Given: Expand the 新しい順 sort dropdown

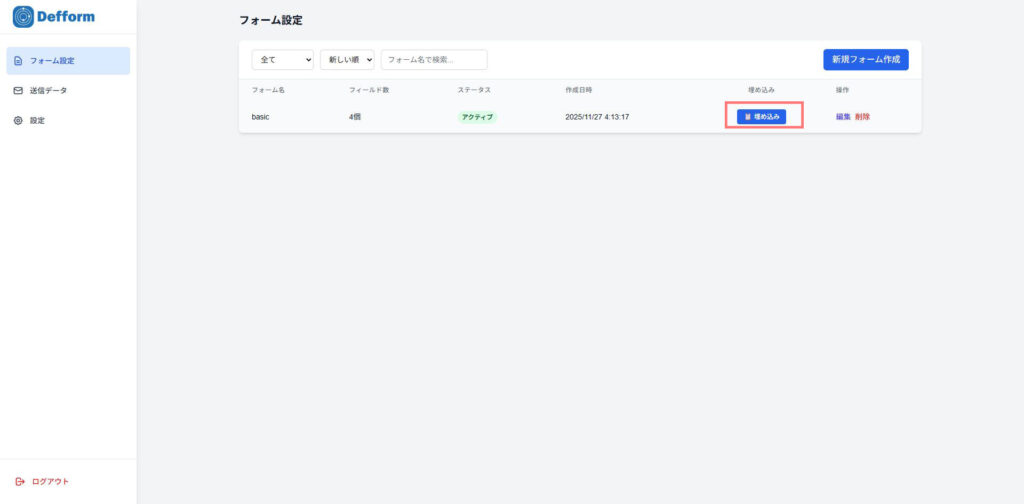Looking at the screenshot, I should tap(347, 60).
